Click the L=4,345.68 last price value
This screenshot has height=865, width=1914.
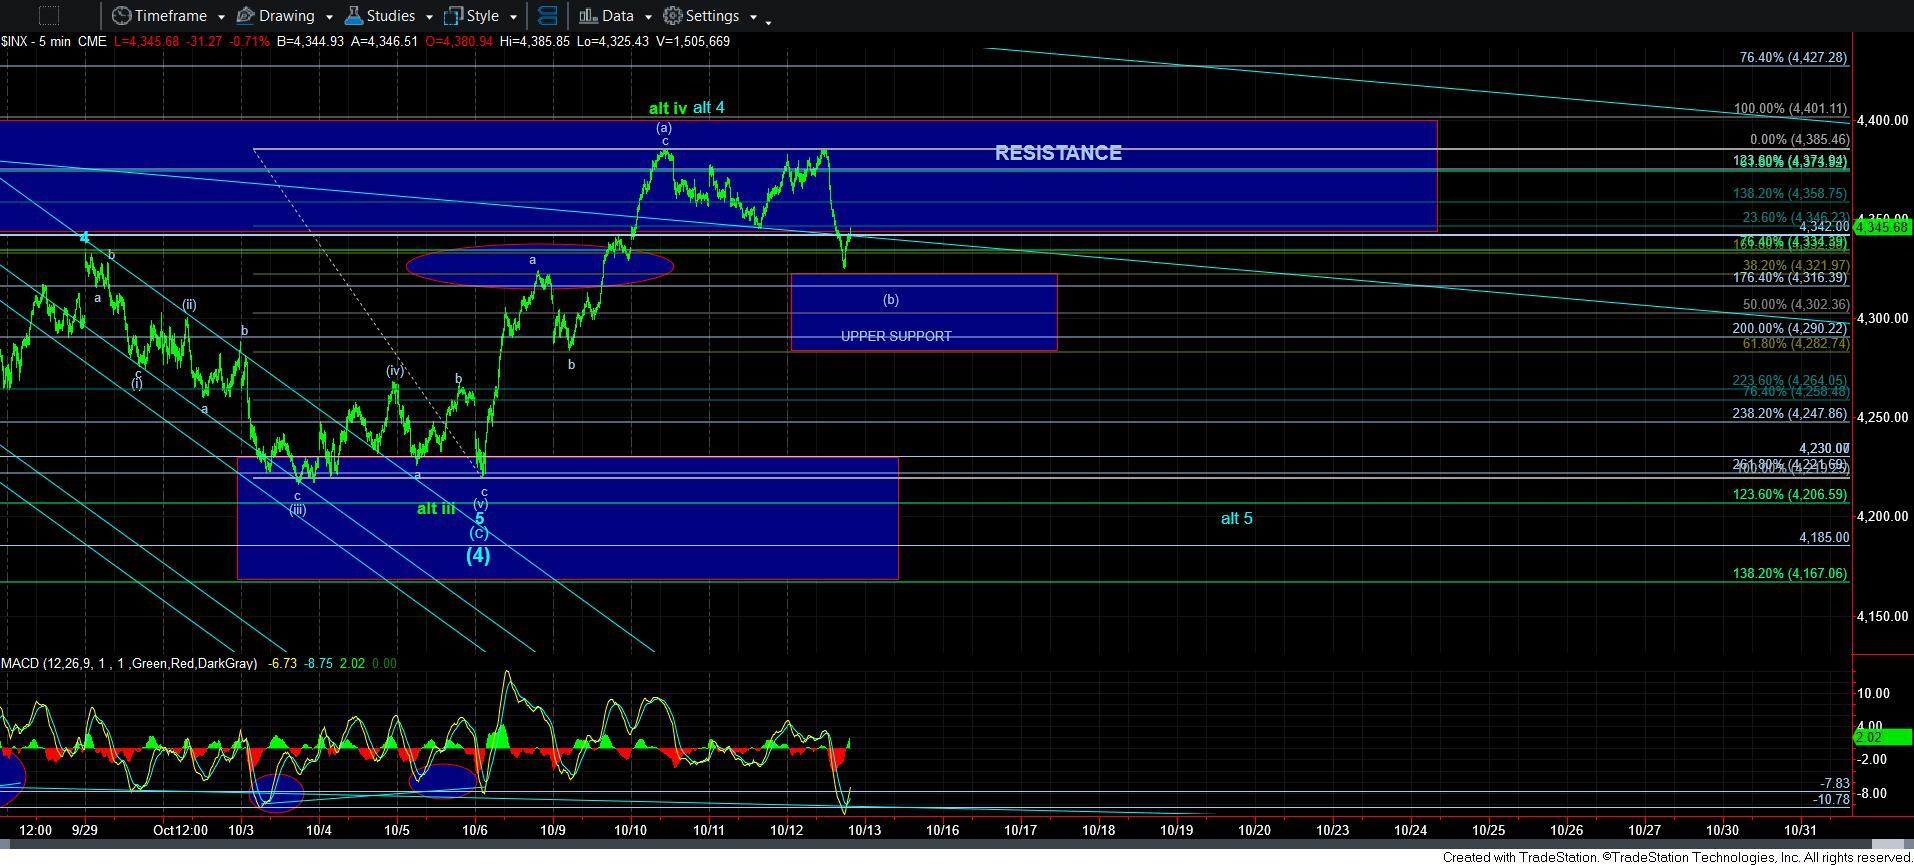pos(149,41)
